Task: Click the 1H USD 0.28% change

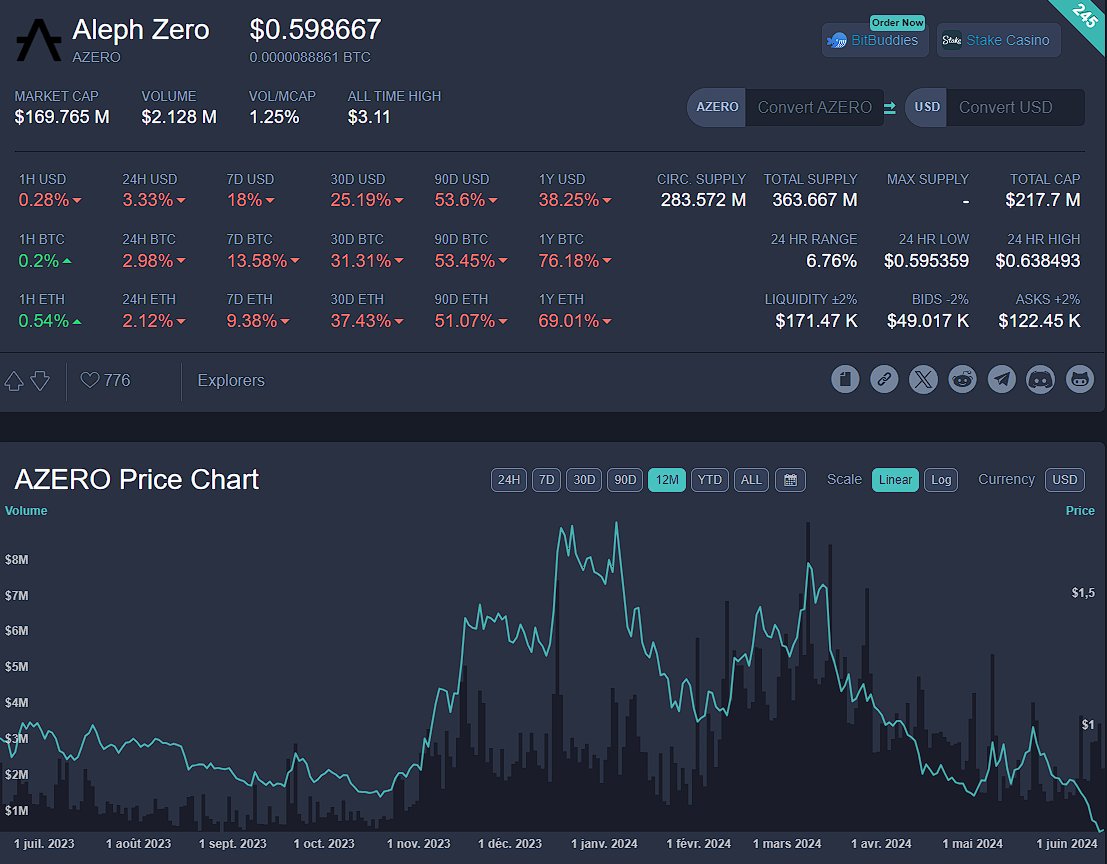Action: tap(50, 200)
